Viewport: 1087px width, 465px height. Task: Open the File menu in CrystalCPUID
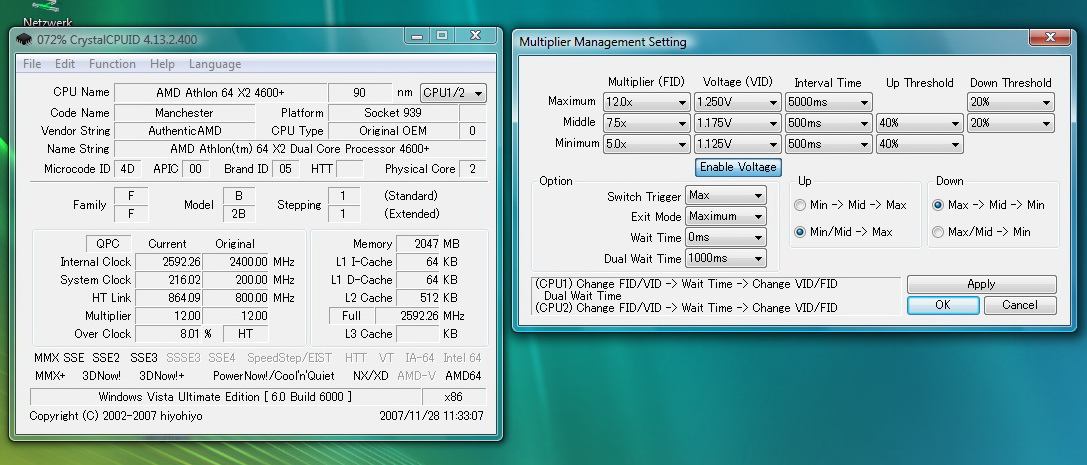32,64
